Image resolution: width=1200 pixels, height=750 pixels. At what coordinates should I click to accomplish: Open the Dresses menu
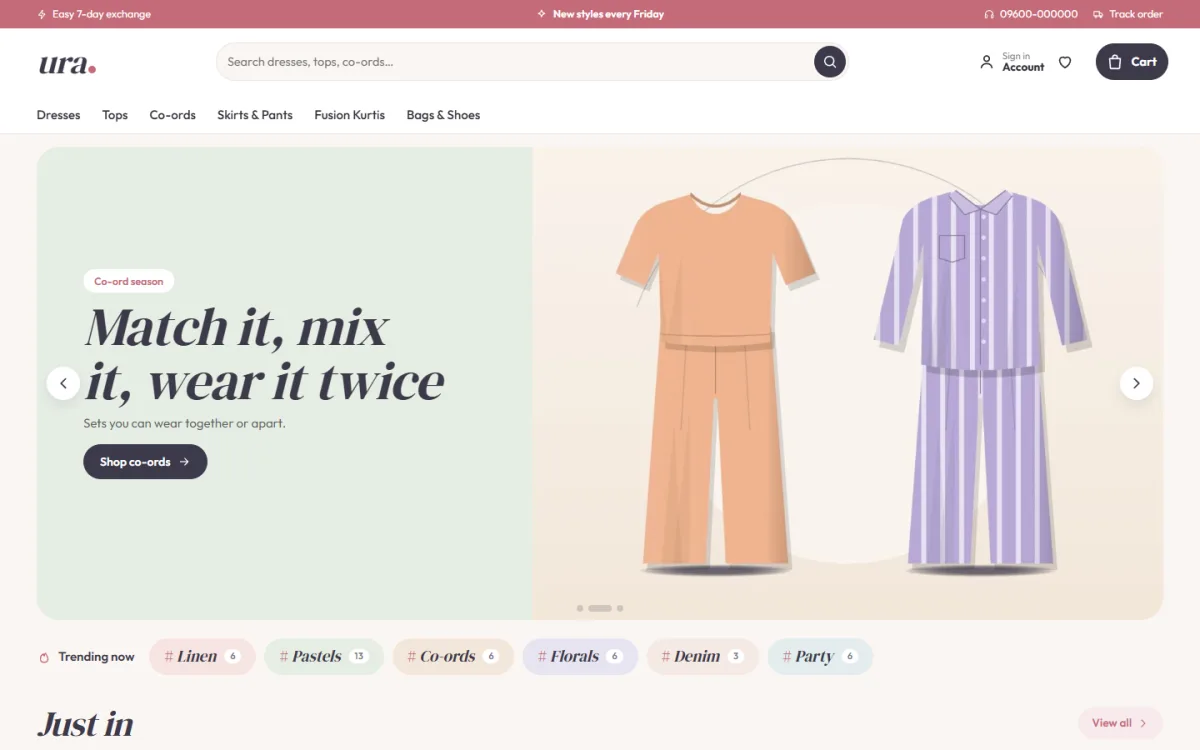[x=58, y=115]
